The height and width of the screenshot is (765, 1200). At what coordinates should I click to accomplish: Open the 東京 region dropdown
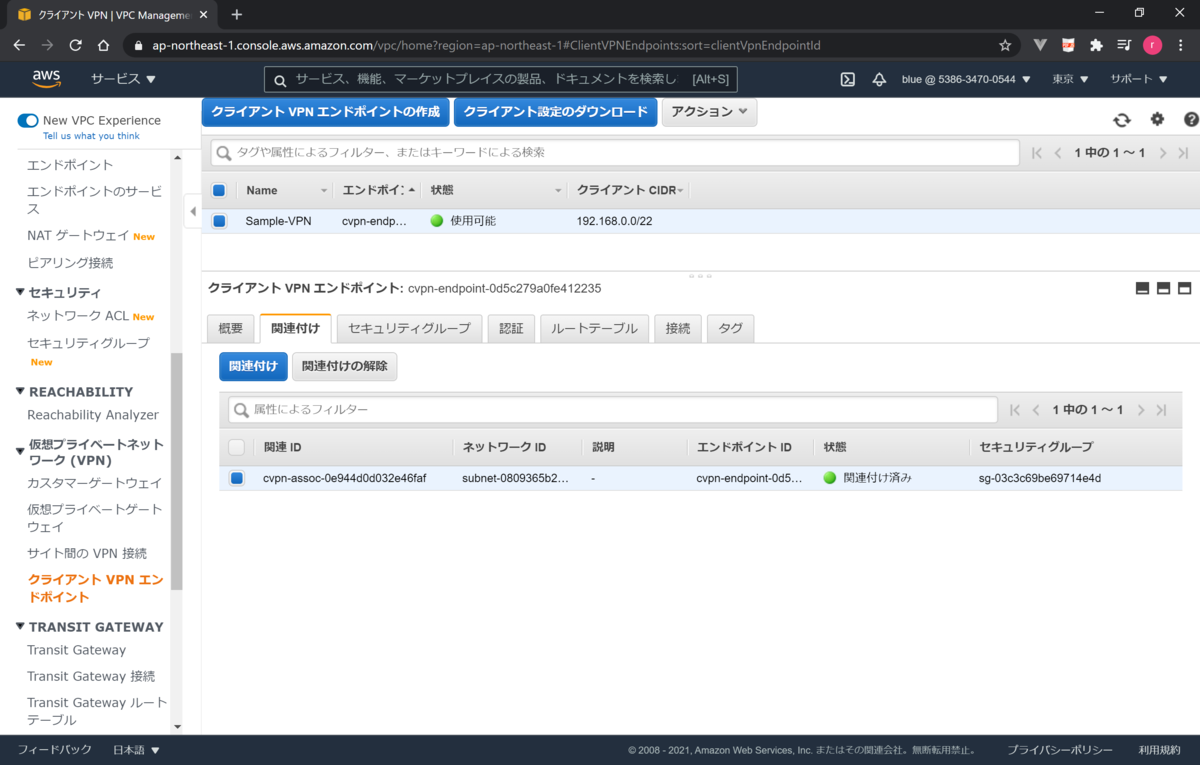[x=1069, y=79]
